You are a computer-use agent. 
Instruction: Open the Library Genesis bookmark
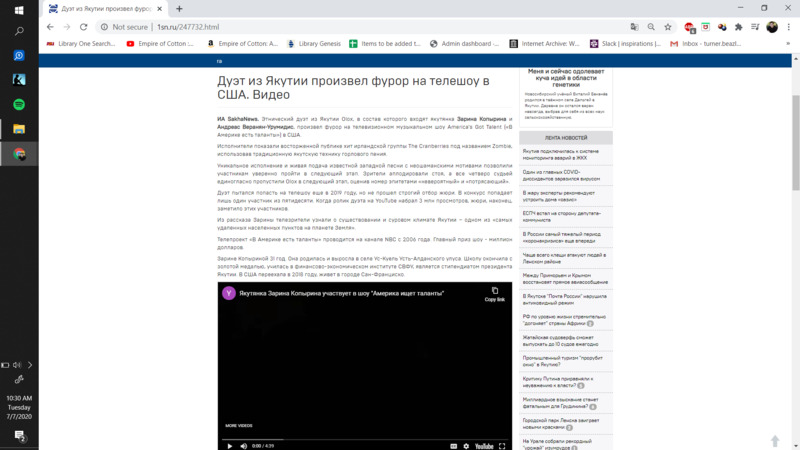click(x=313, y=44)
